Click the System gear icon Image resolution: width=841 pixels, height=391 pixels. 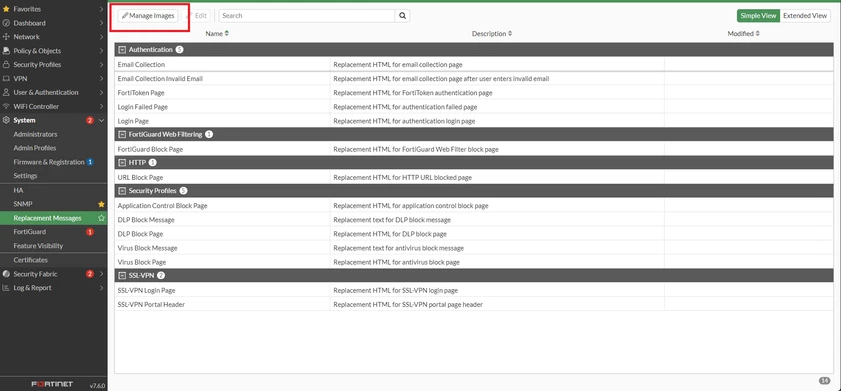(6, 121)
